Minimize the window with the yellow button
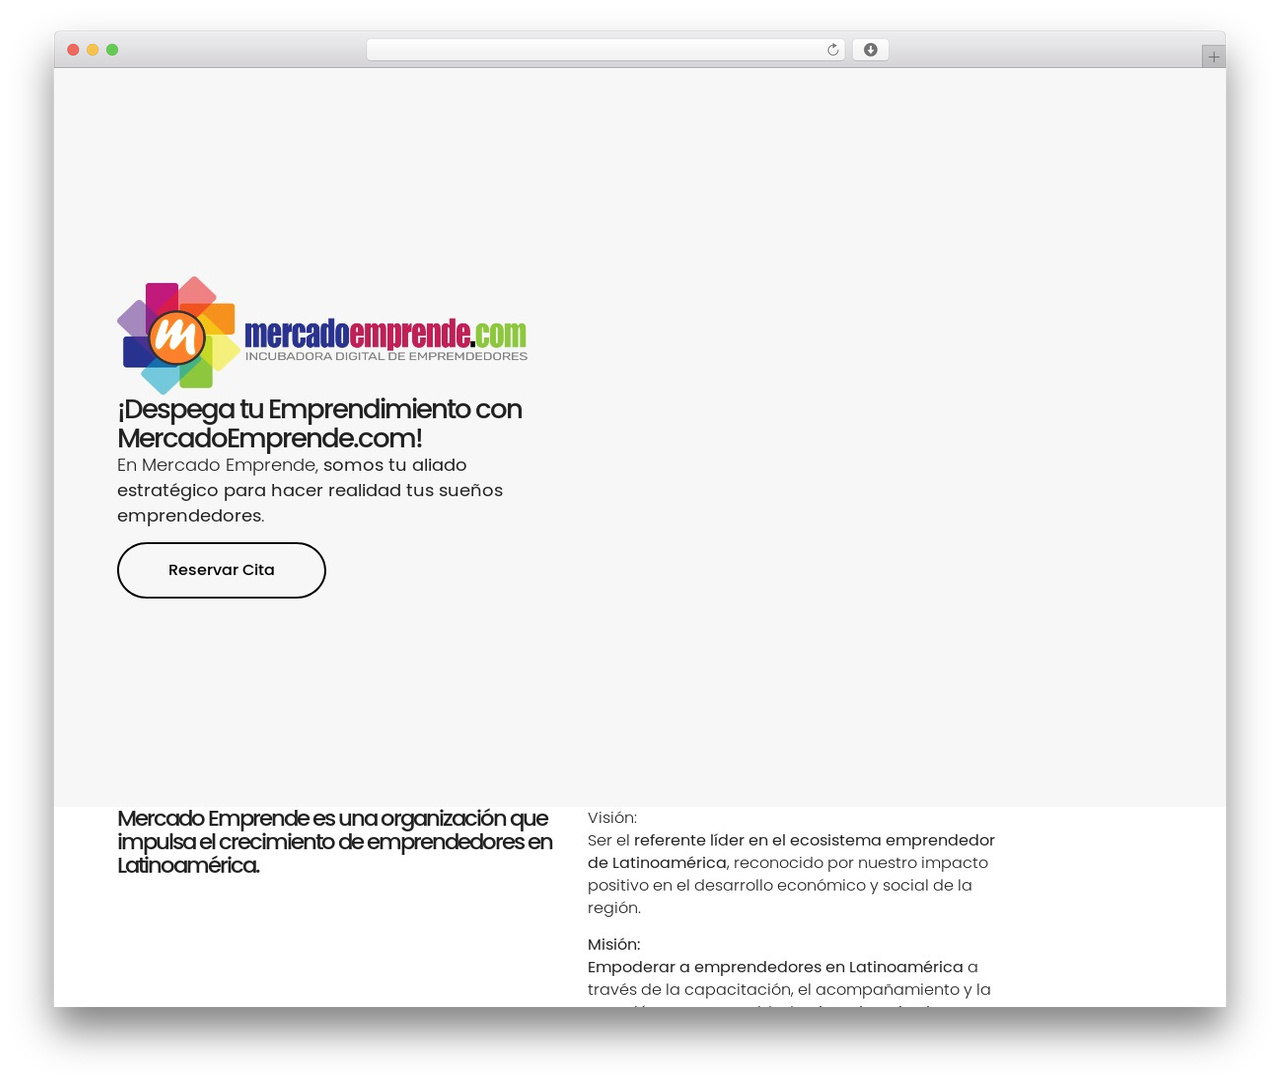This screenshot has width=1280, height=1084. tap(93, 50)
